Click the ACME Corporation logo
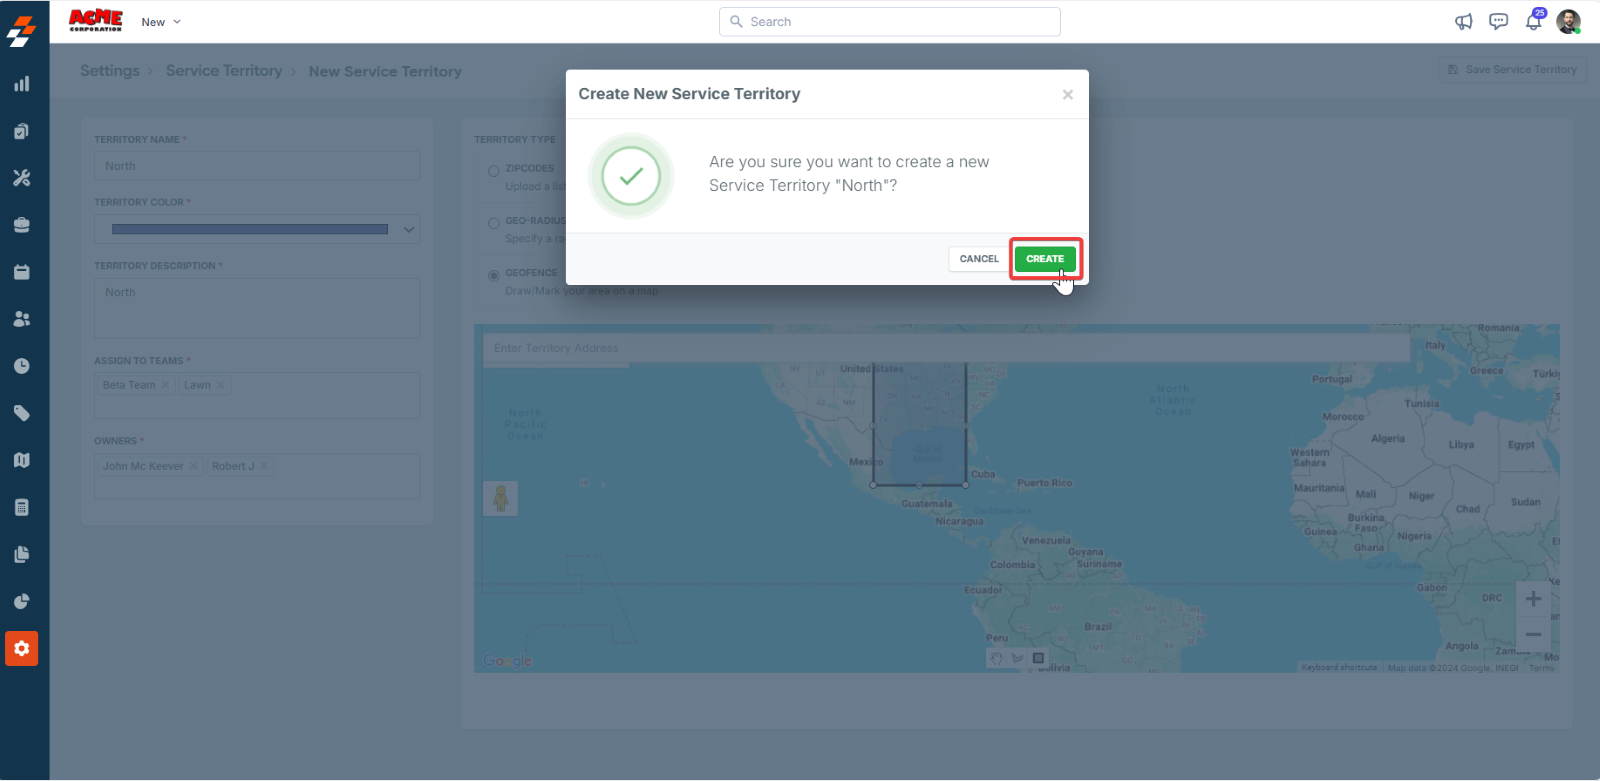Image resolution: width=1600 pixels, height=781 pixels. click(x=96, y=21)
